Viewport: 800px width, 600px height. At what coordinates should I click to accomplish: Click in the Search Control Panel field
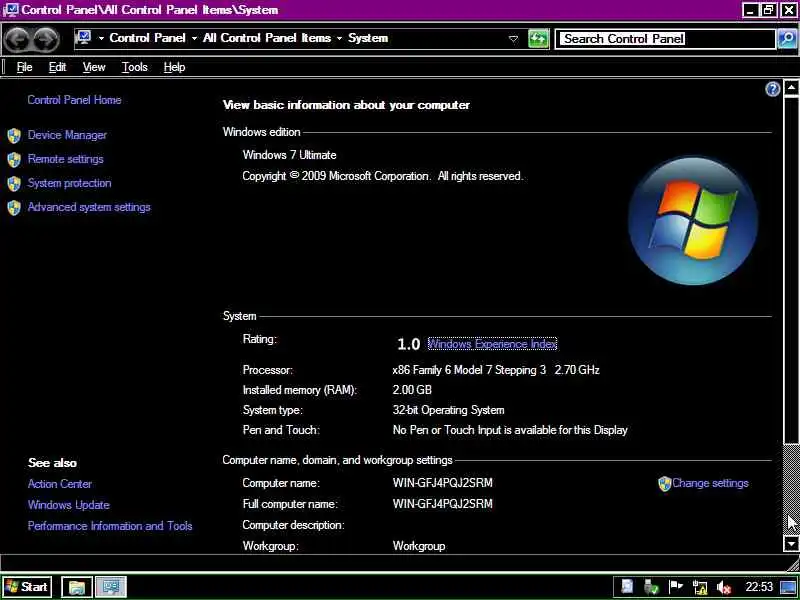(666, 39)
